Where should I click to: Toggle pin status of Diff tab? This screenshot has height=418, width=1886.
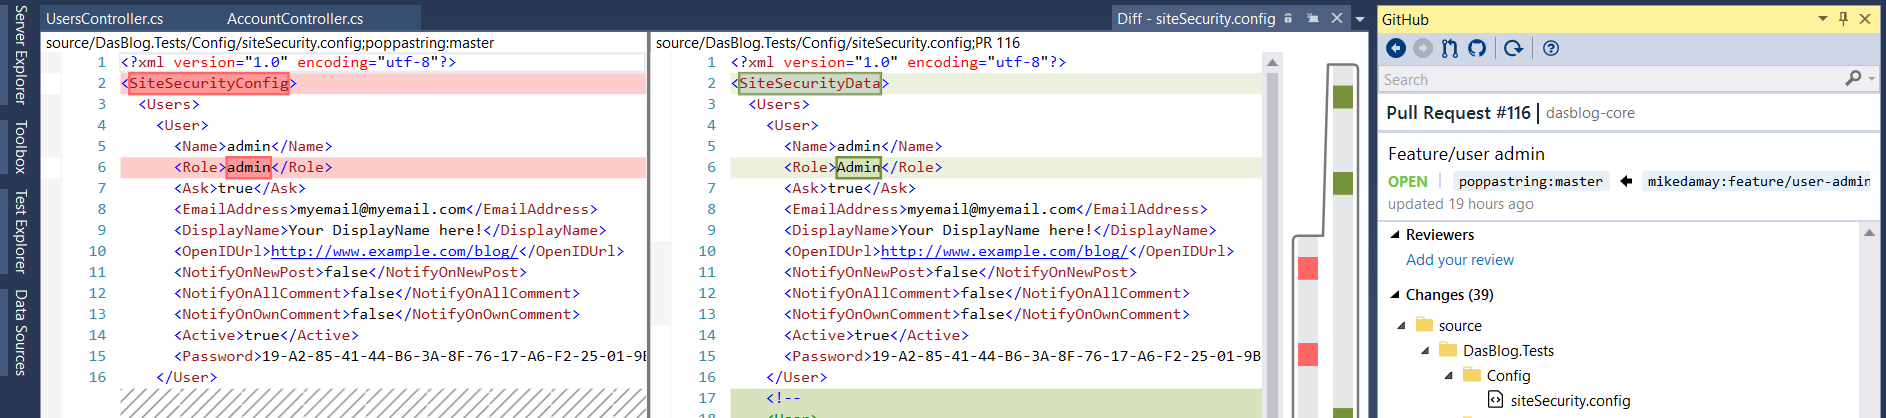[x=1313, y=18]
